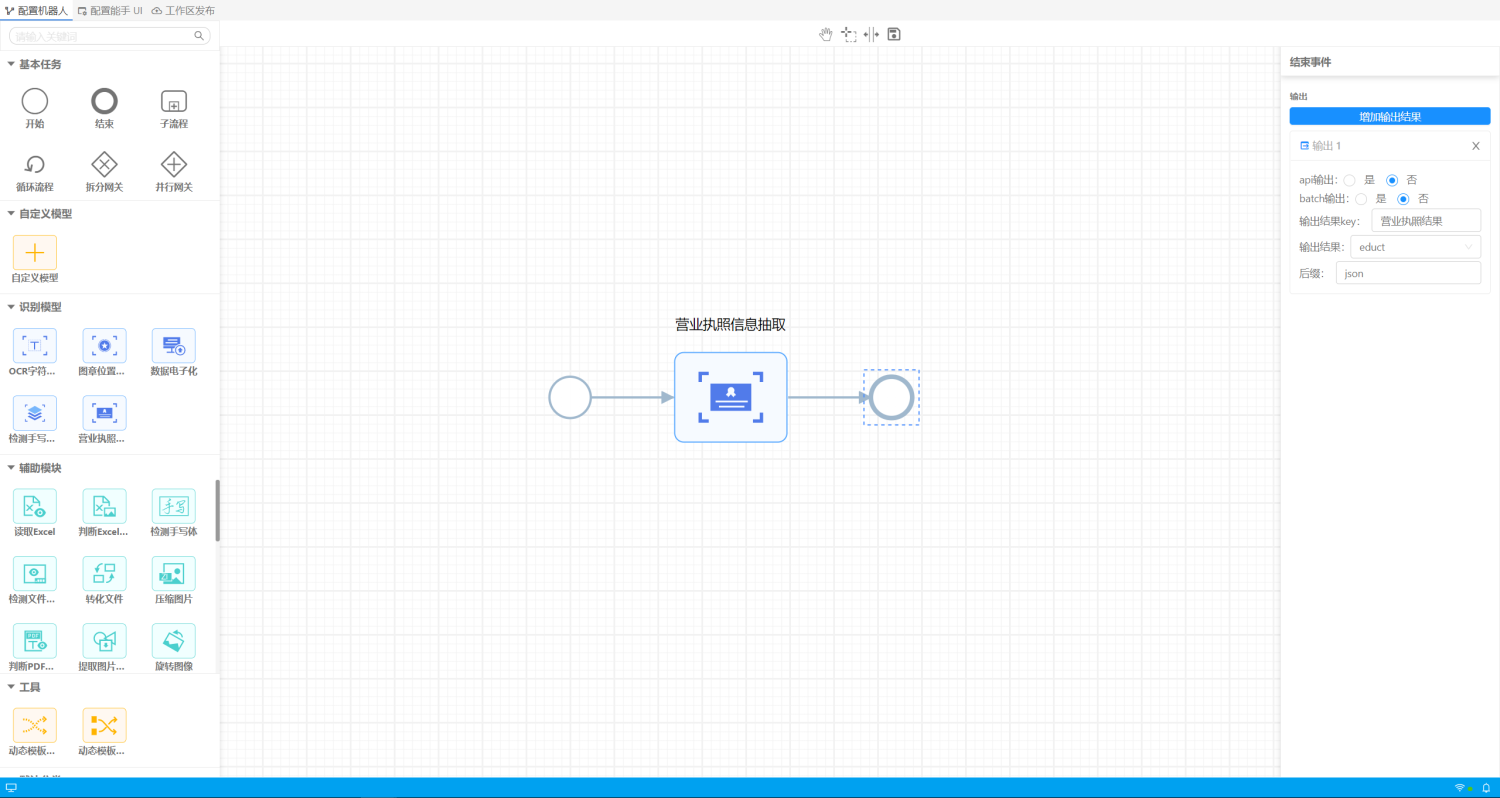Collapse the 辅助模块 section
The image size is (1500, 798).
(x=11, y=468)
